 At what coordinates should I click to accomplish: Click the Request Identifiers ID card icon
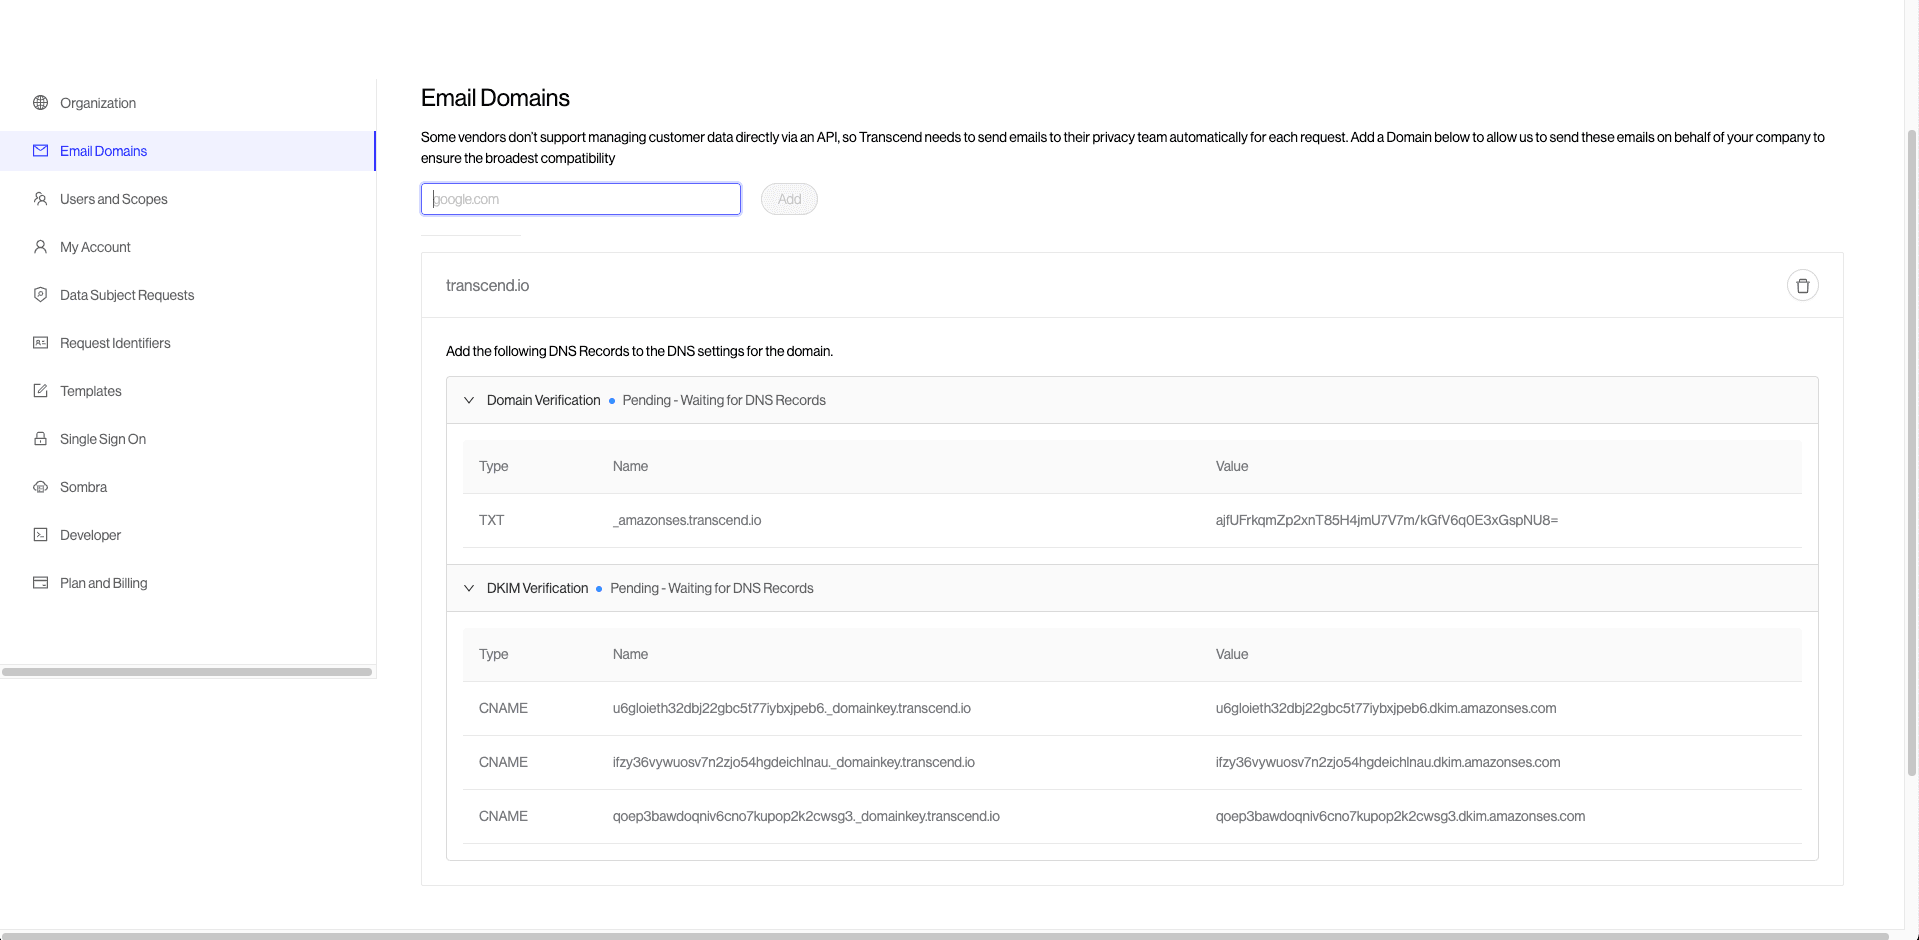tap(40, 343)
